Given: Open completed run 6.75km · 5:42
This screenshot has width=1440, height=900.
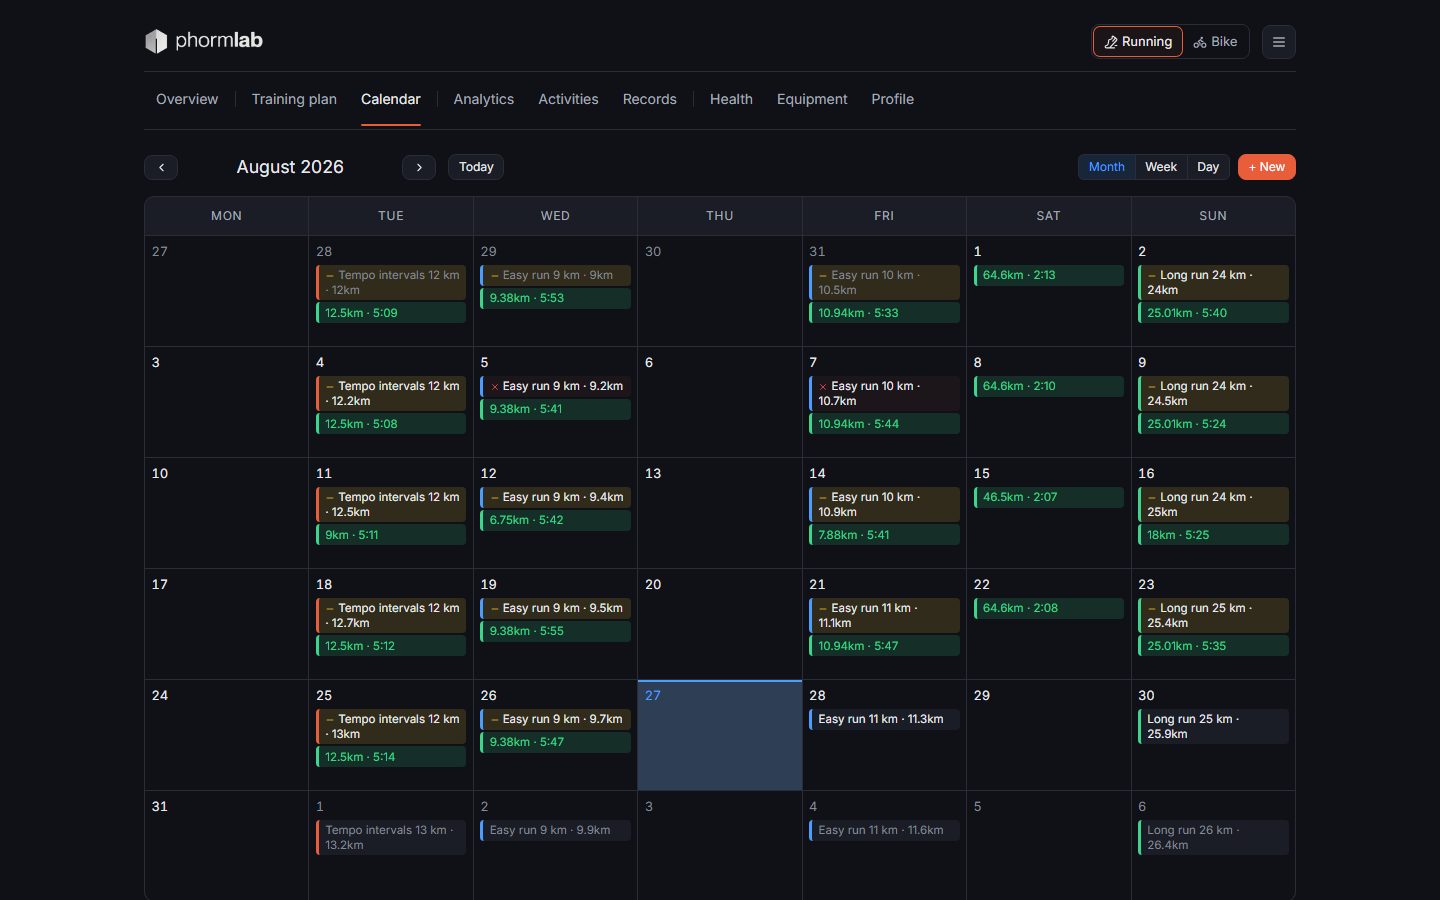Looking at the screenshot, I should (556, 520).
